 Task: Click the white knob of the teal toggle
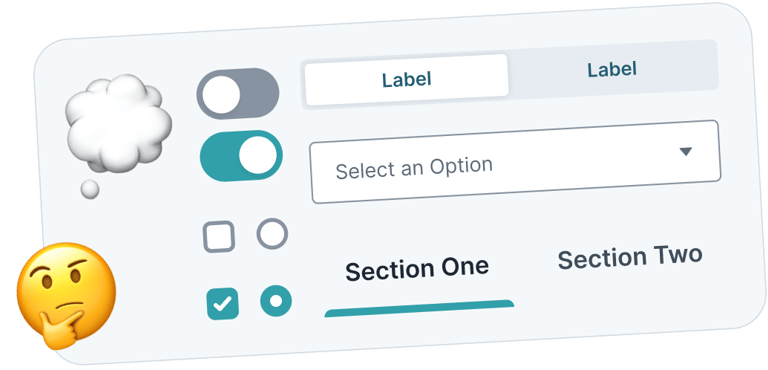pyautogui.click(x=258, y=155)
